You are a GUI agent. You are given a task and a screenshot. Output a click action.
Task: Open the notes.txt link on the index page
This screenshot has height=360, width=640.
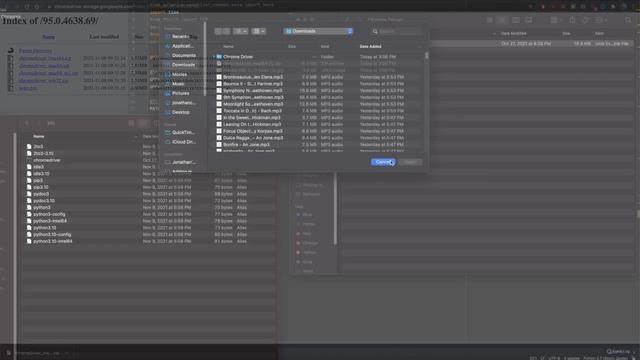click(x=27, y=88)
